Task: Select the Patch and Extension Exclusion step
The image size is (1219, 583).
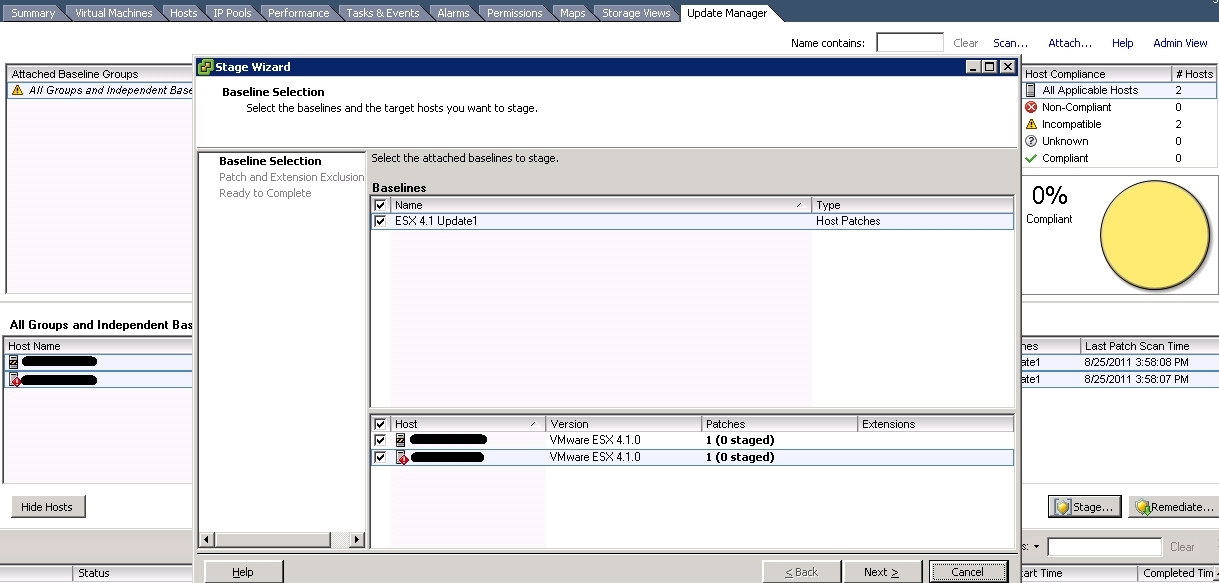Action: click(x=292, y=177)
